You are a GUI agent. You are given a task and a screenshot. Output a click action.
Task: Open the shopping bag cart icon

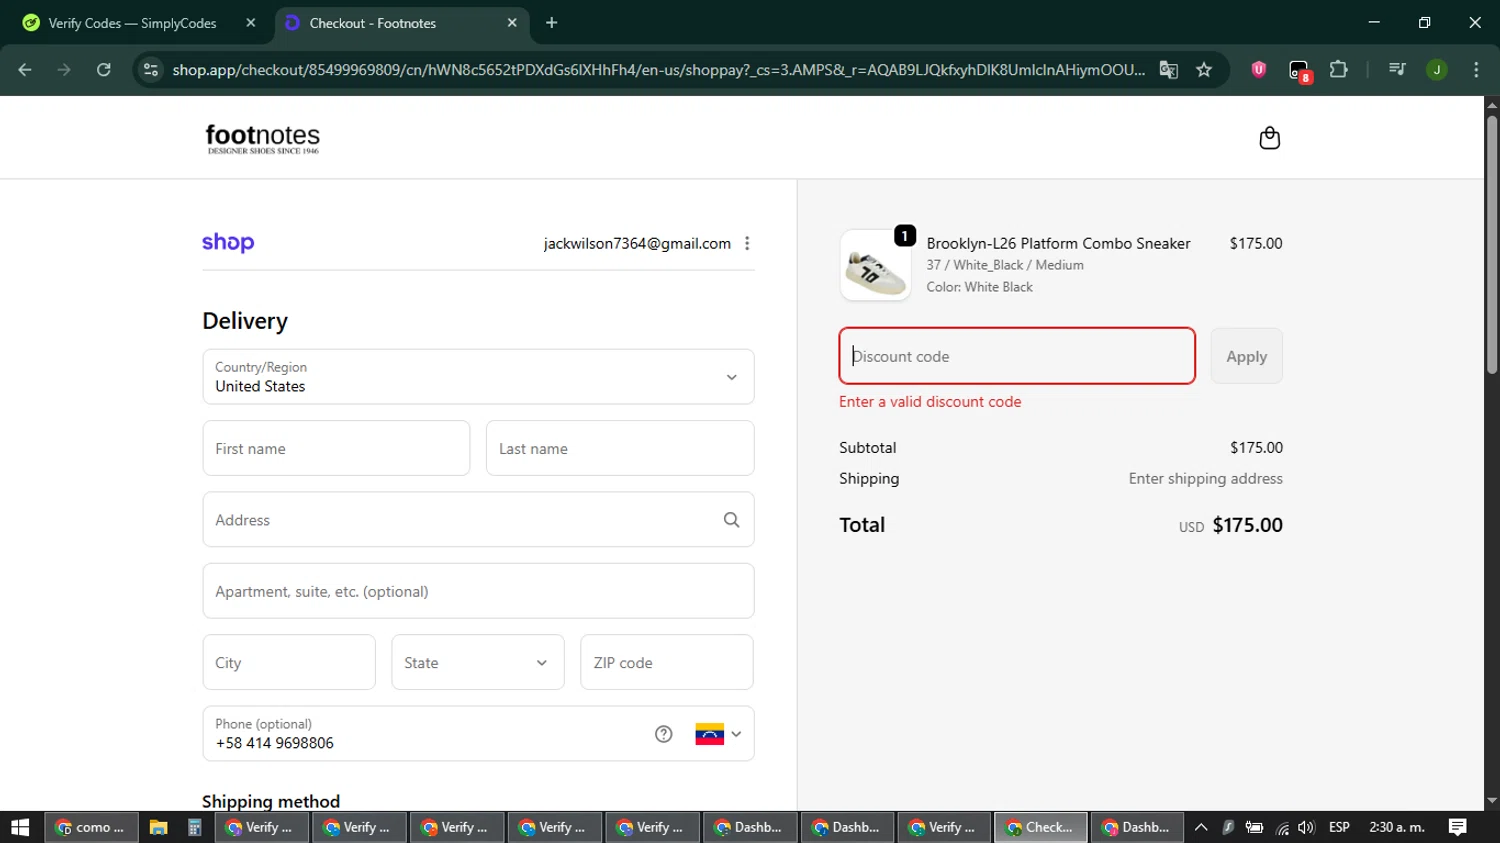[1269, 138]
